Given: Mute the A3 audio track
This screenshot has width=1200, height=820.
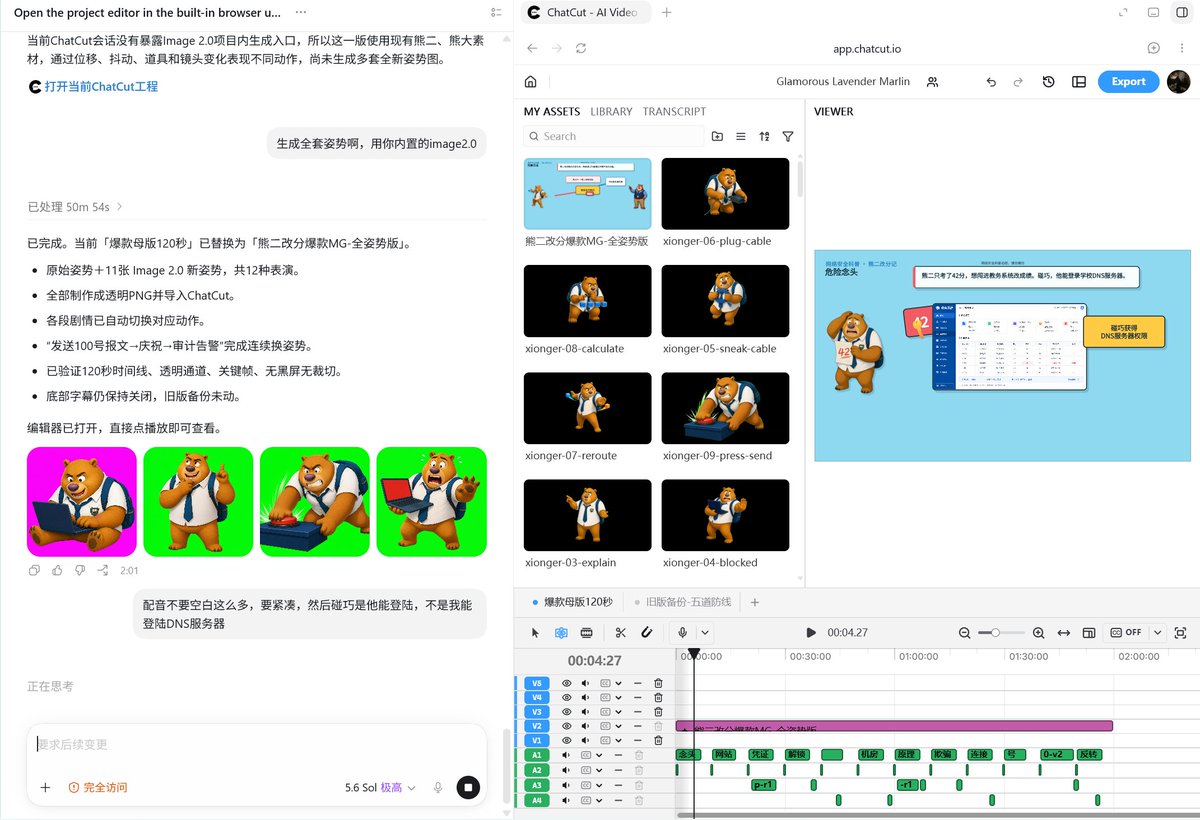Looking at the screenshot, I should coord(566,785).
